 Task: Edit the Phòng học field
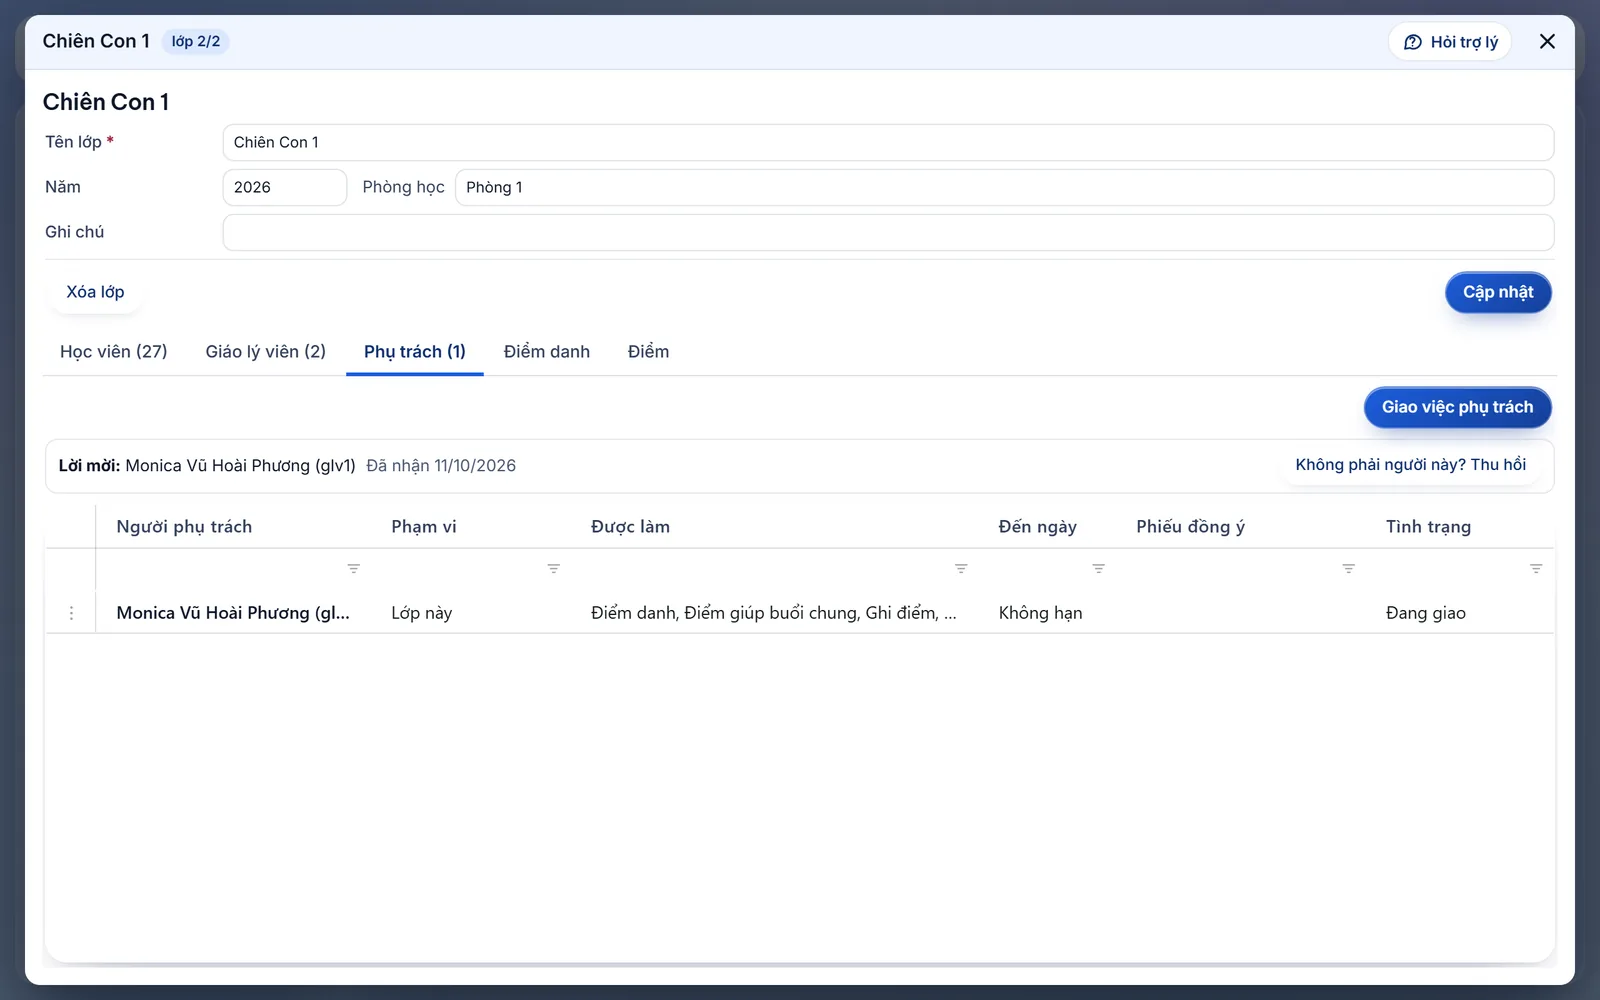click(x=1004, y=187)
